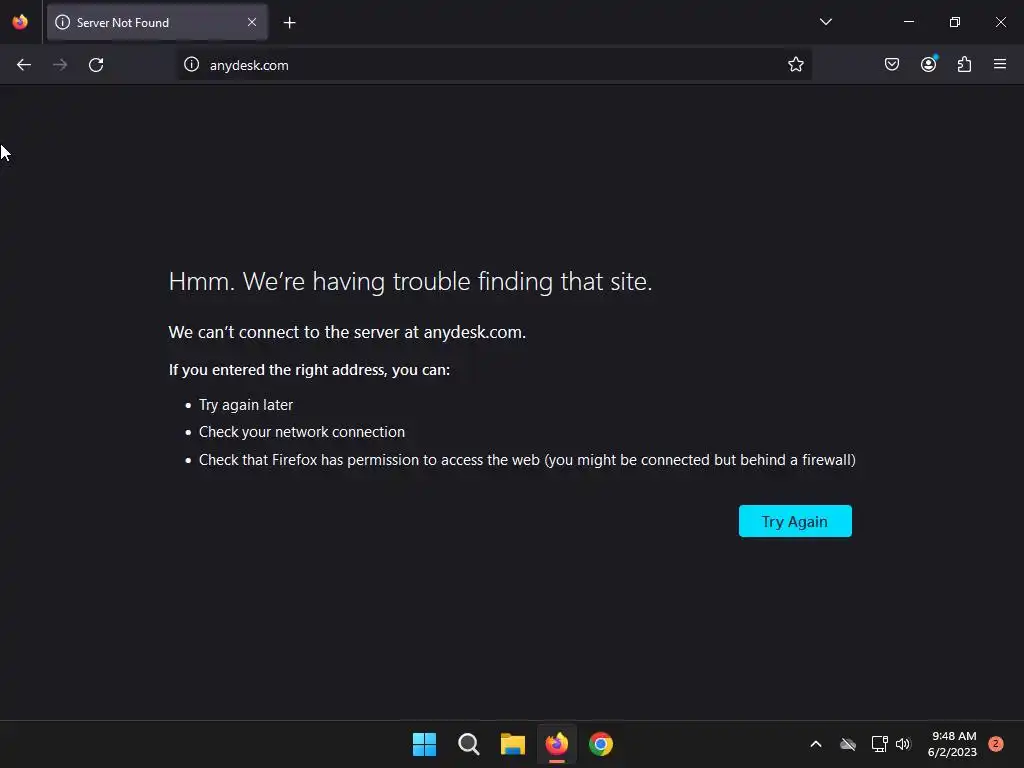Go back using the back arrow
Viewport: 1024px width, 768px height.
coord(24,65)
